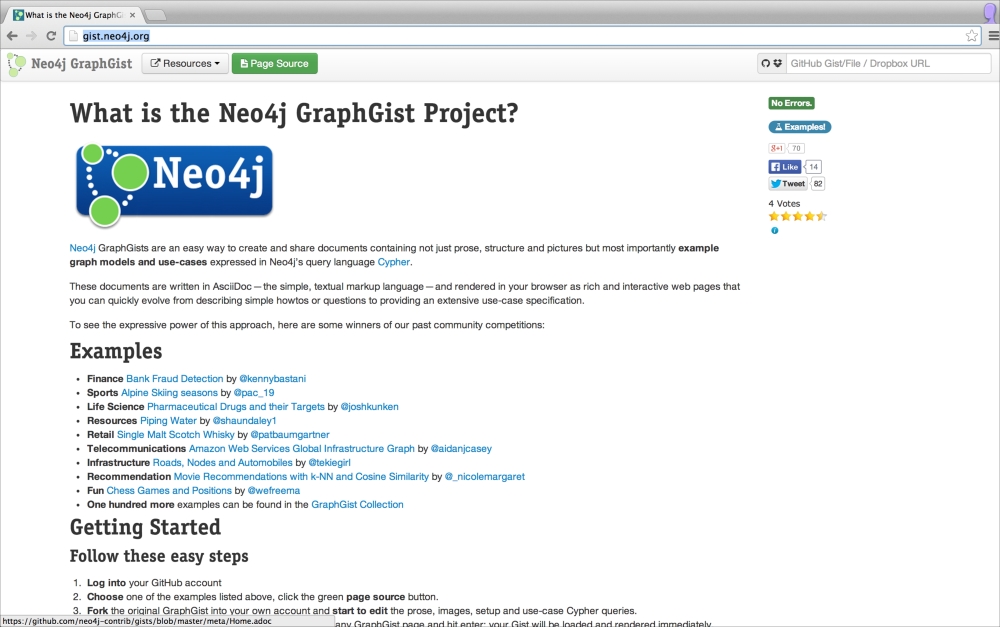The width and height of the screenshot is (1000, 627).
Task: Click the 'Follow these easy steps' subheading
Action: 159,556
